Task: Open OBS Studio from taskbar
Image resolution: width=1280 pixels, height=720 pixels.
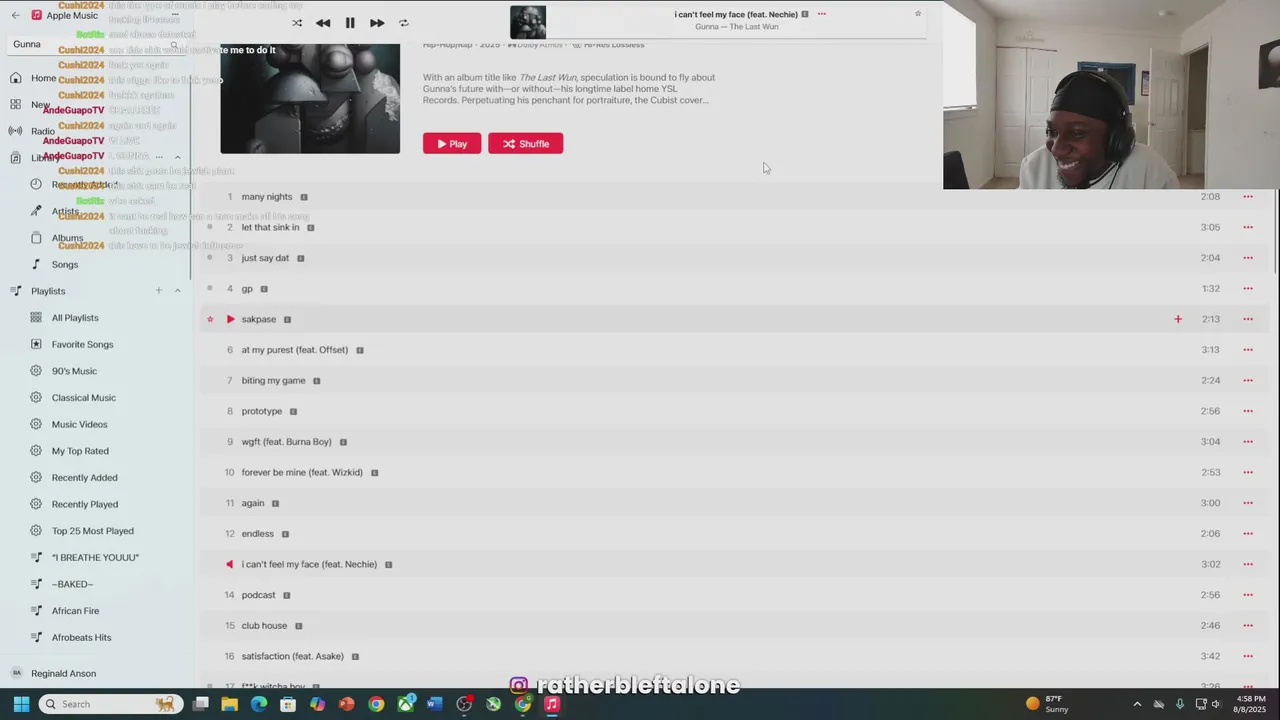Action: (x=464, y=704)
